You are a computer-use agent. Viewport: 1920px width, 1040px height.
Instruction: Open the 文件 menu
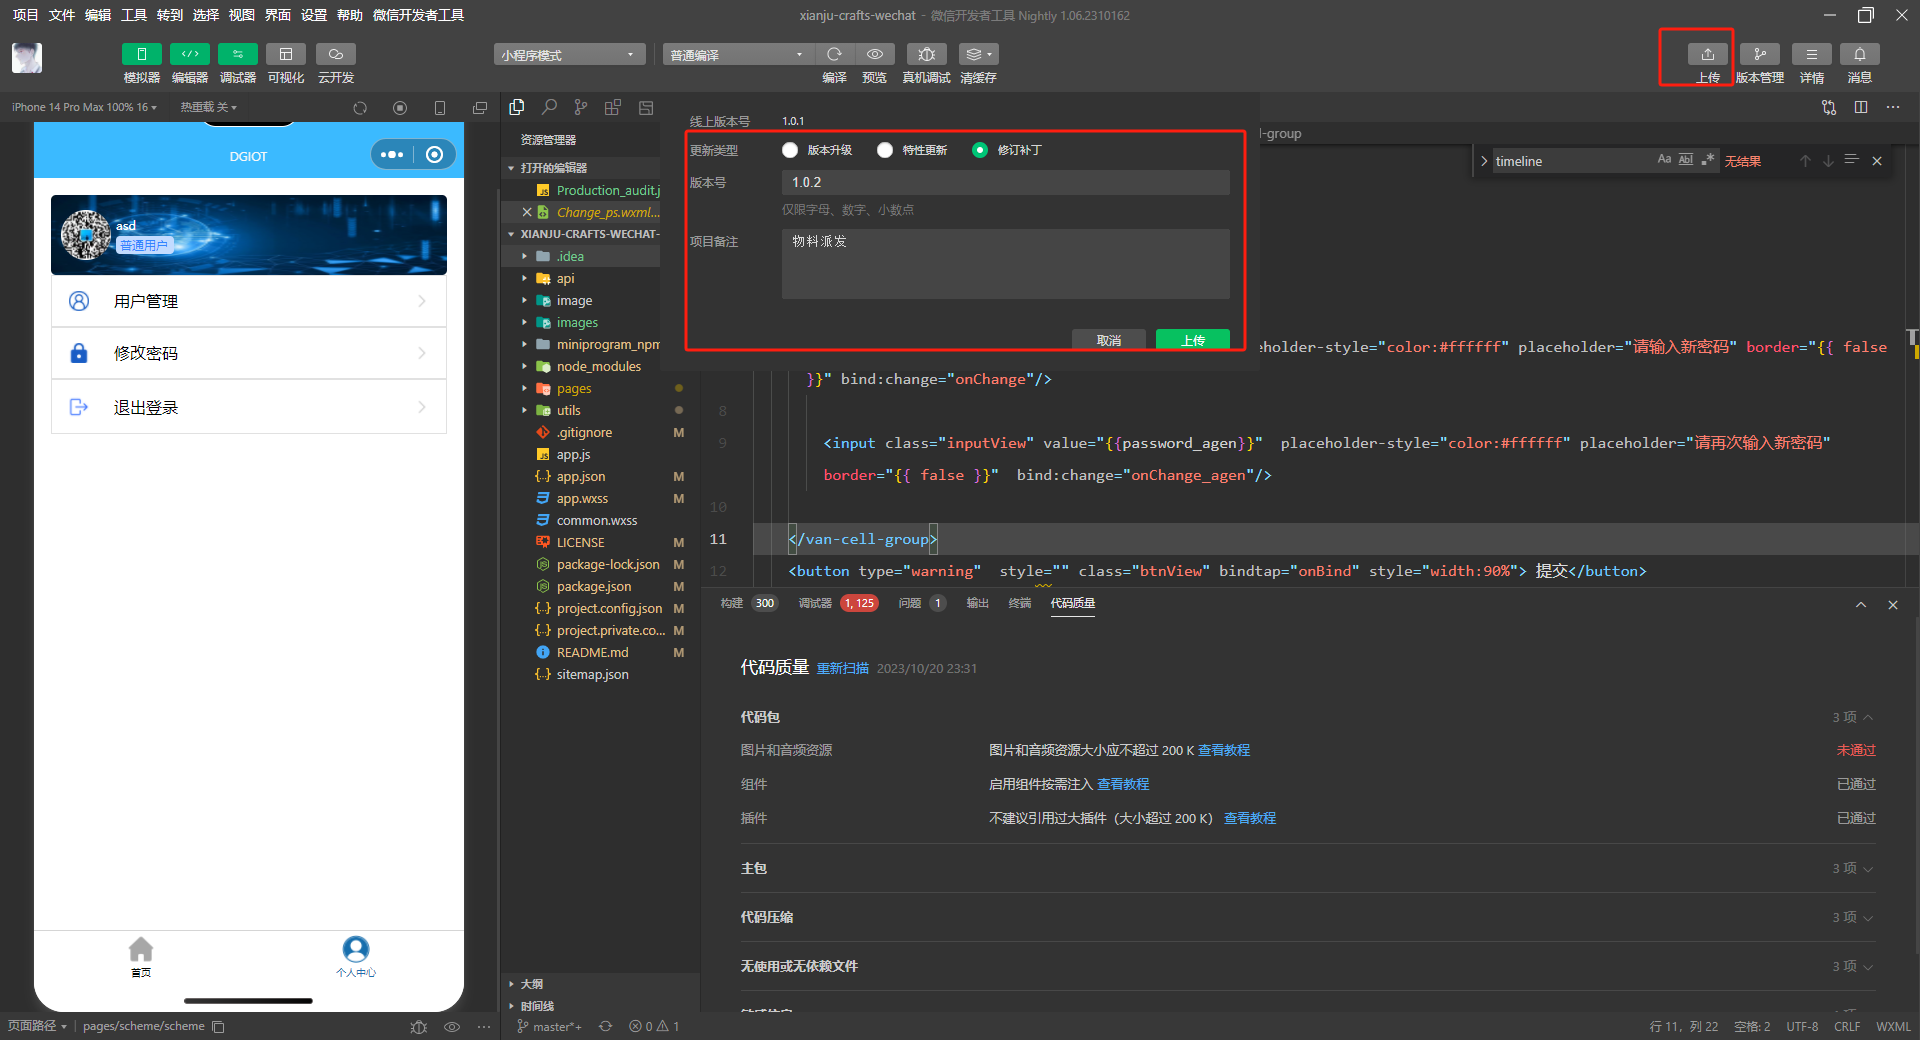(x=62, y=15)
